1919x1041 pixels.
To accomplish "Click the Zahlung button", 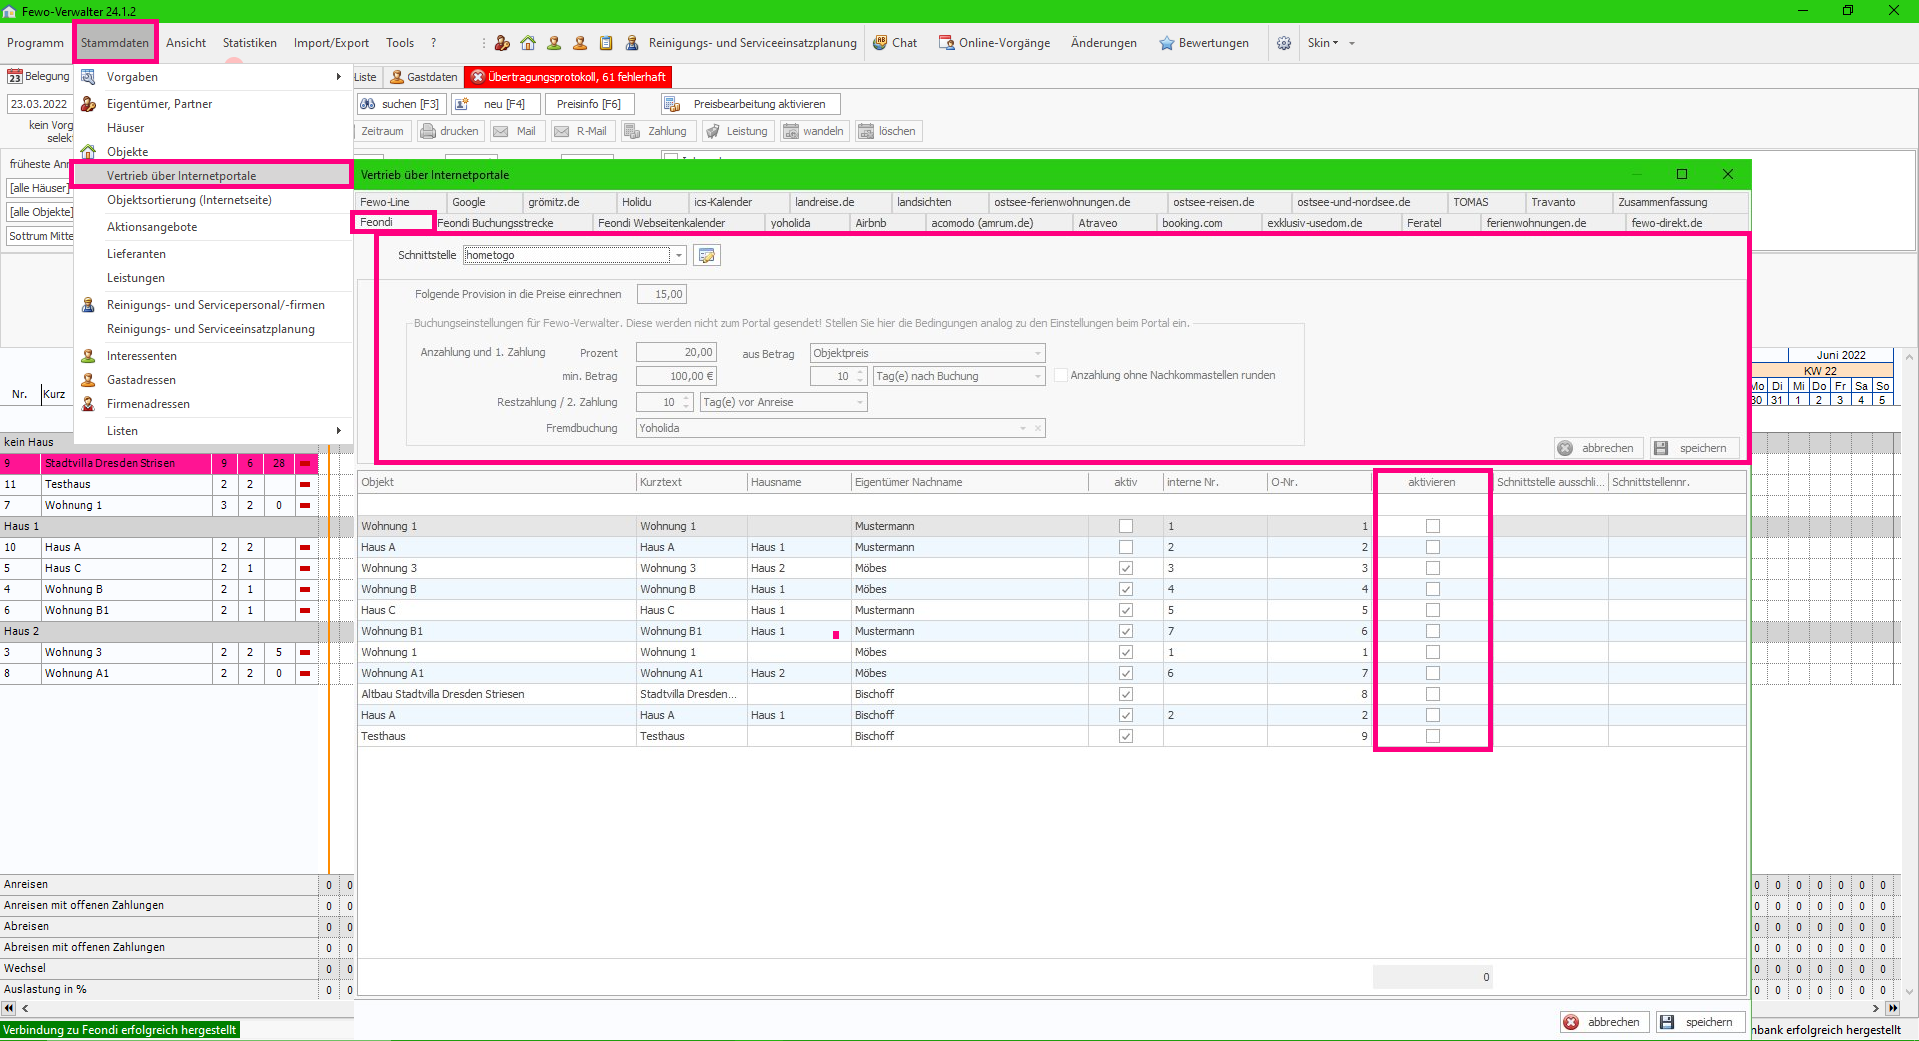I will [x=657, y=131].
